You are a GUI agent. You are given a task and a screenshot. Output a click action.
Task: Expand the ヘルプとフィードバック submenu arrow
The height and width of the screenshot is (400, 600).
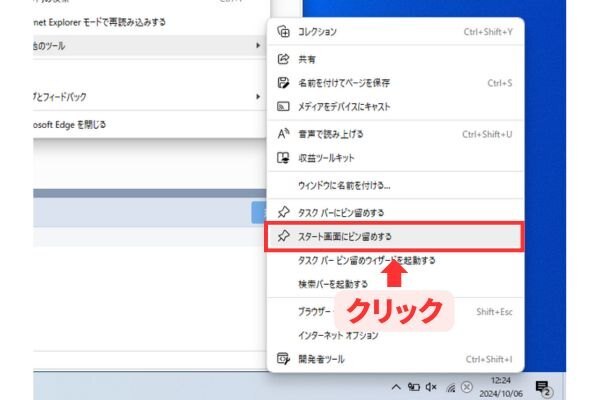tap(258, 96)
